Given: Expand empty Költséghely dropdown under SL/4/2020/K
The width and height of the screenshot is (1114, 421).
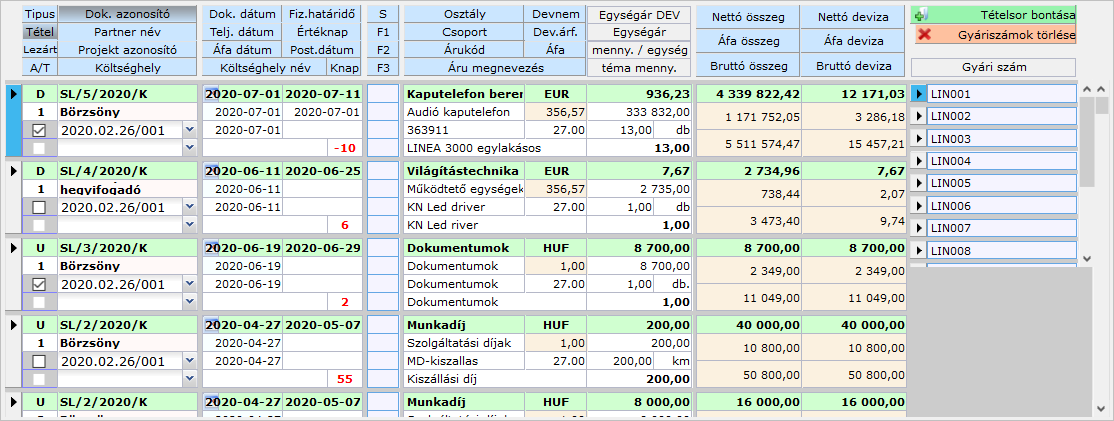Looking at the screenshot, I should [x=190, y=225].
